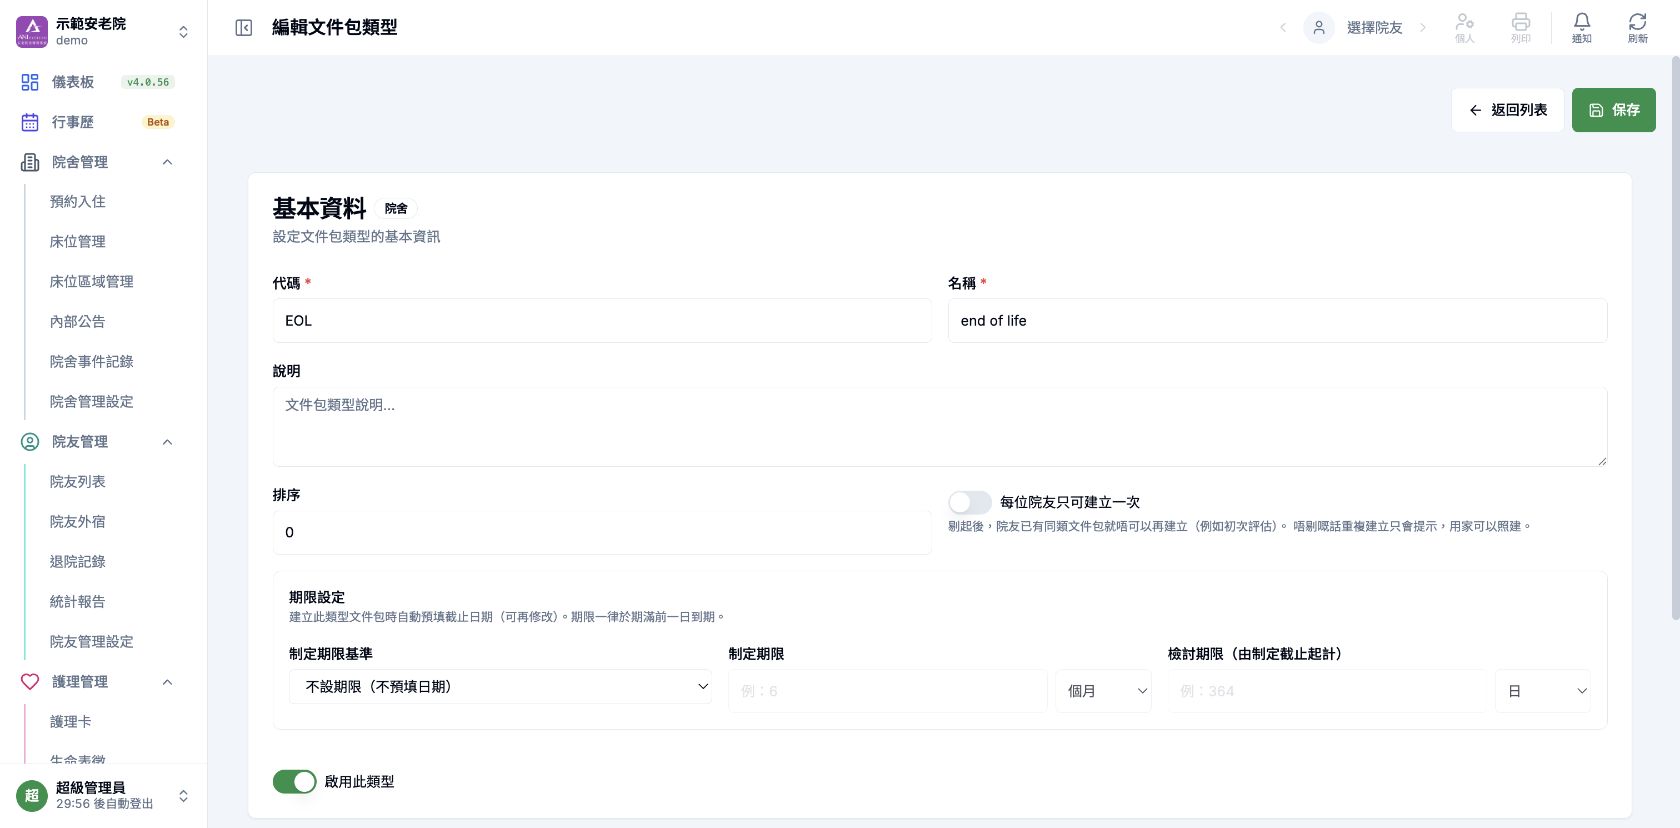The height and width of the screenshot is (828, 1680).
Task: Click the 名稱 field with end of life
Action: pyautogui.click(x=1278, y=321)
